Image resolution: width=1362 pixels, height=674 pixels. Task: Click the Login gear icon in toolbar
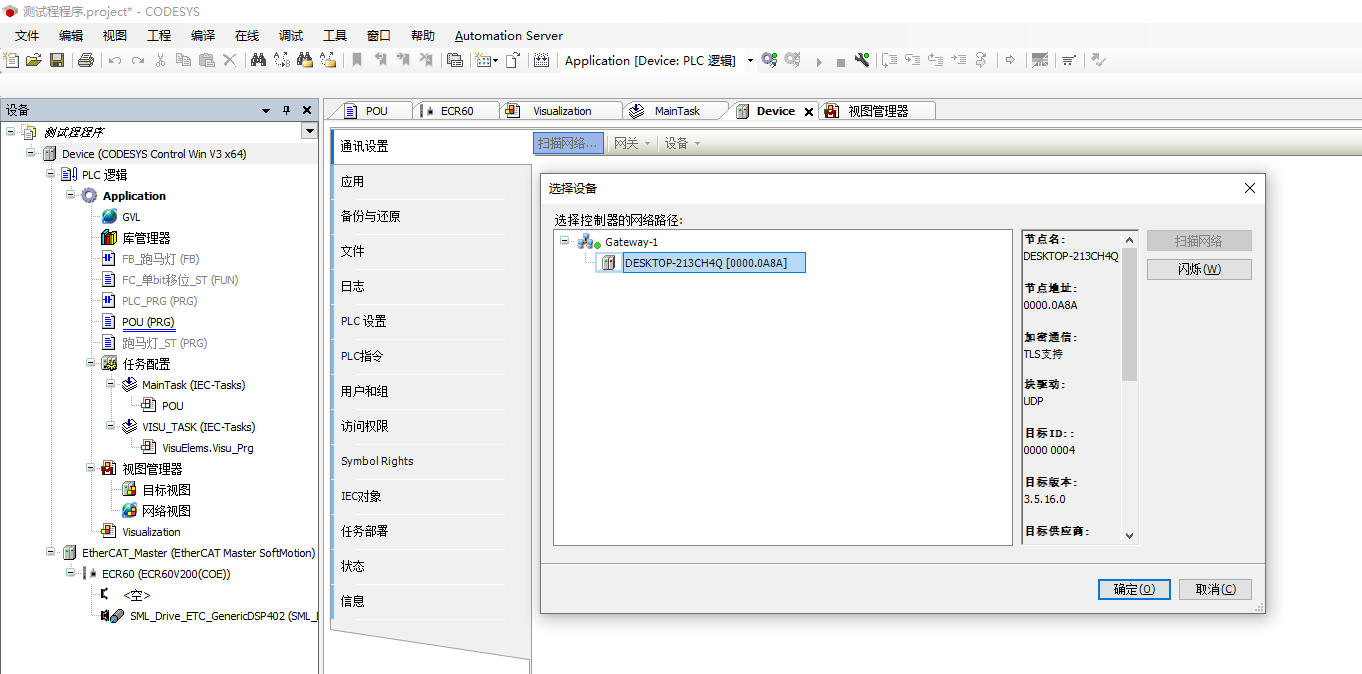[769, 60]
